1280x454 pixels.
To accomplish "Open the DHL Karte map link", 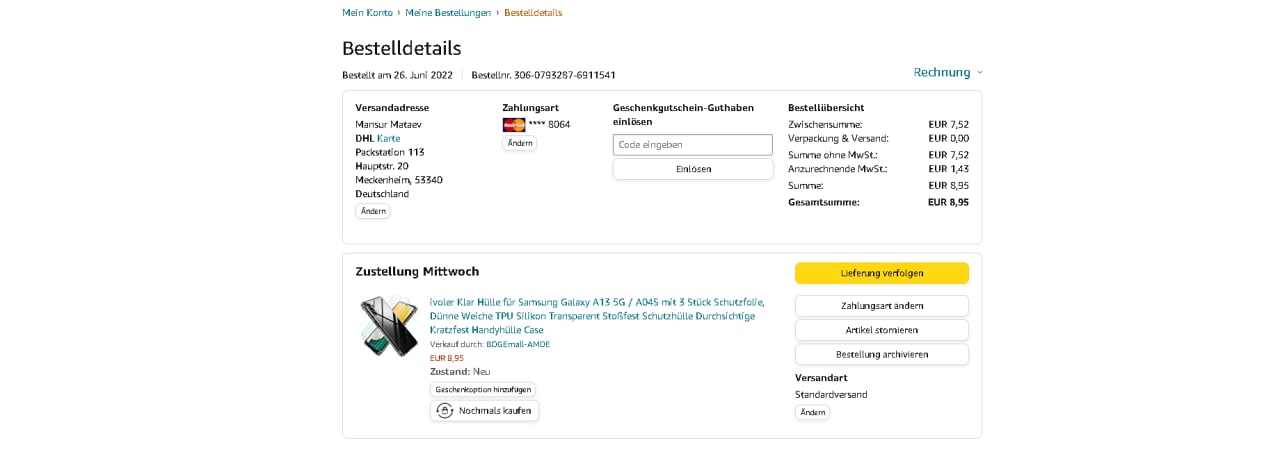I will pos(388,138).
